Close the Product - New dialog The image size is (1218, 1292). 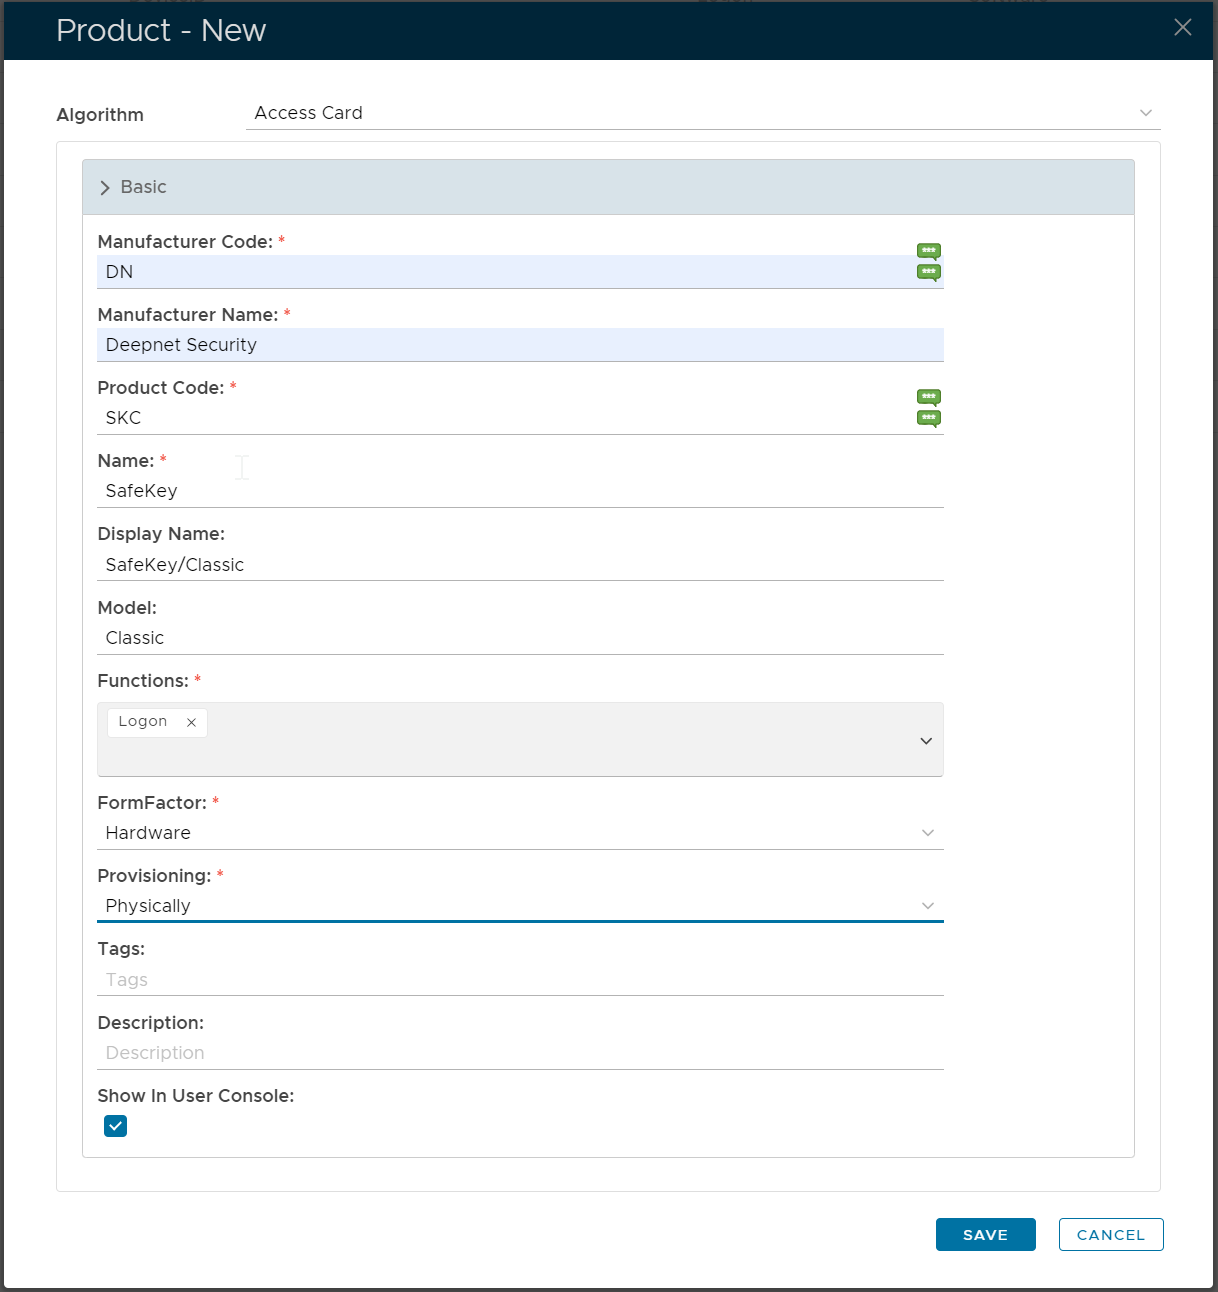[x=1182, y=28]
